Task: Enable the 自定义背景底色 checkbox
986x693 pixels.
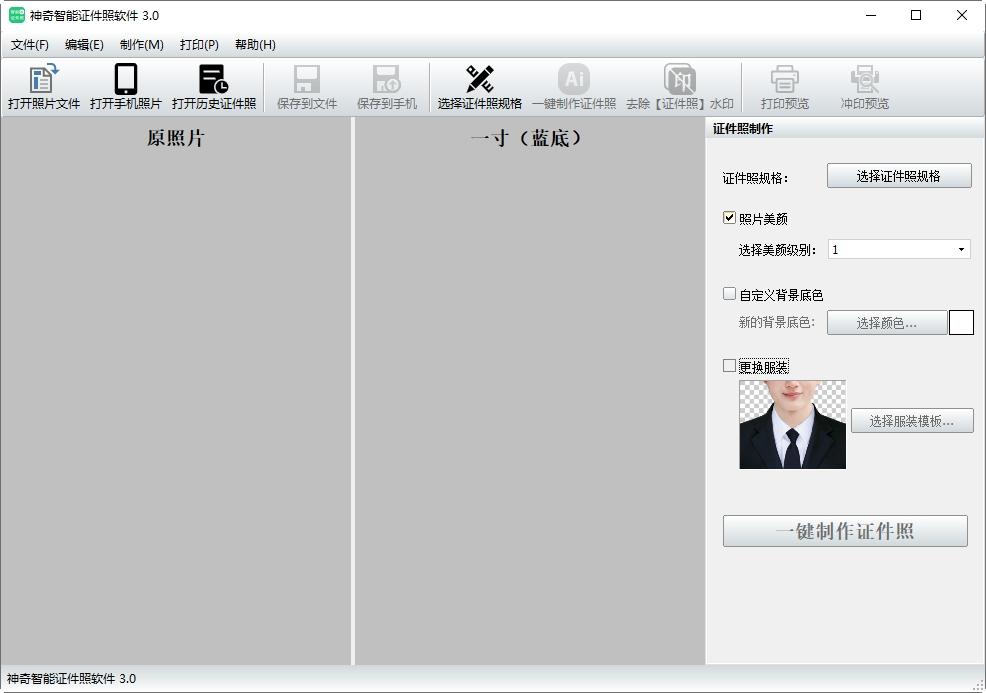Action: click(729, 294)
